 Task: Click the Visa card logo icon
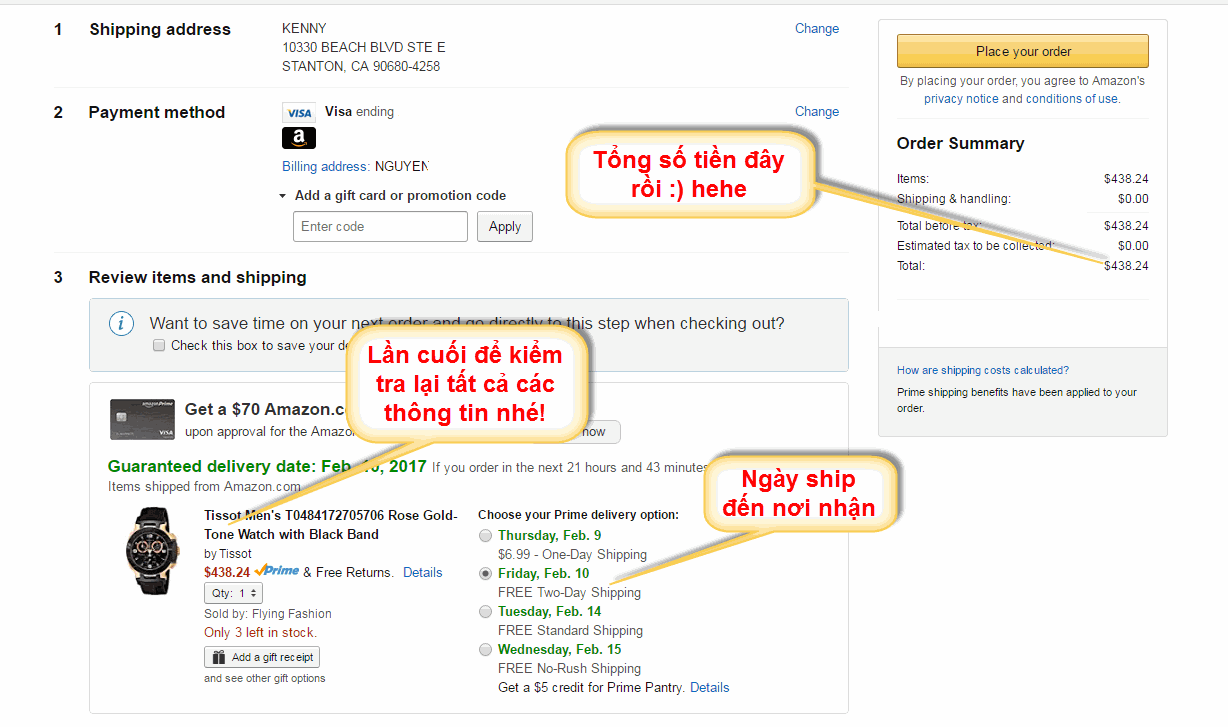point(298,113)
